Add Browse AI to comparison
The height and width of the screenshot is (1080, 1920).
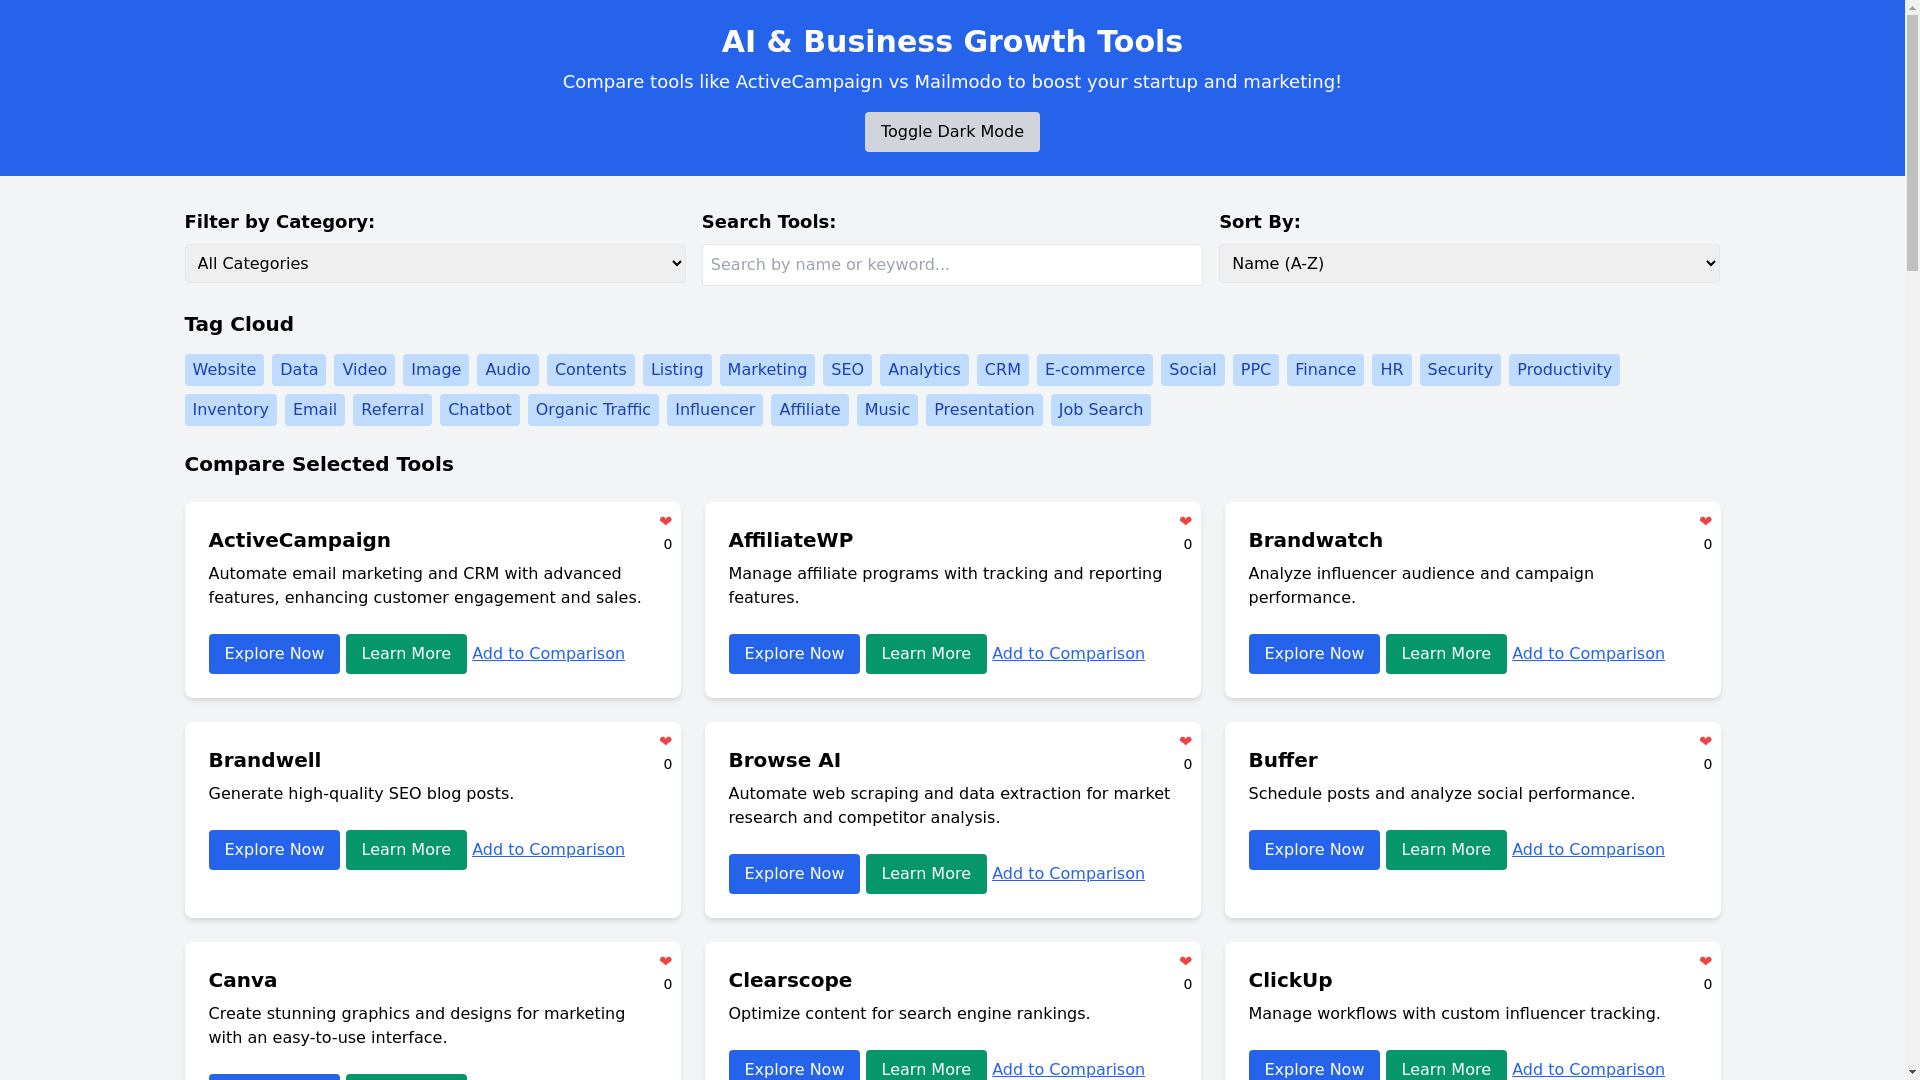(x=1068, y=874)
